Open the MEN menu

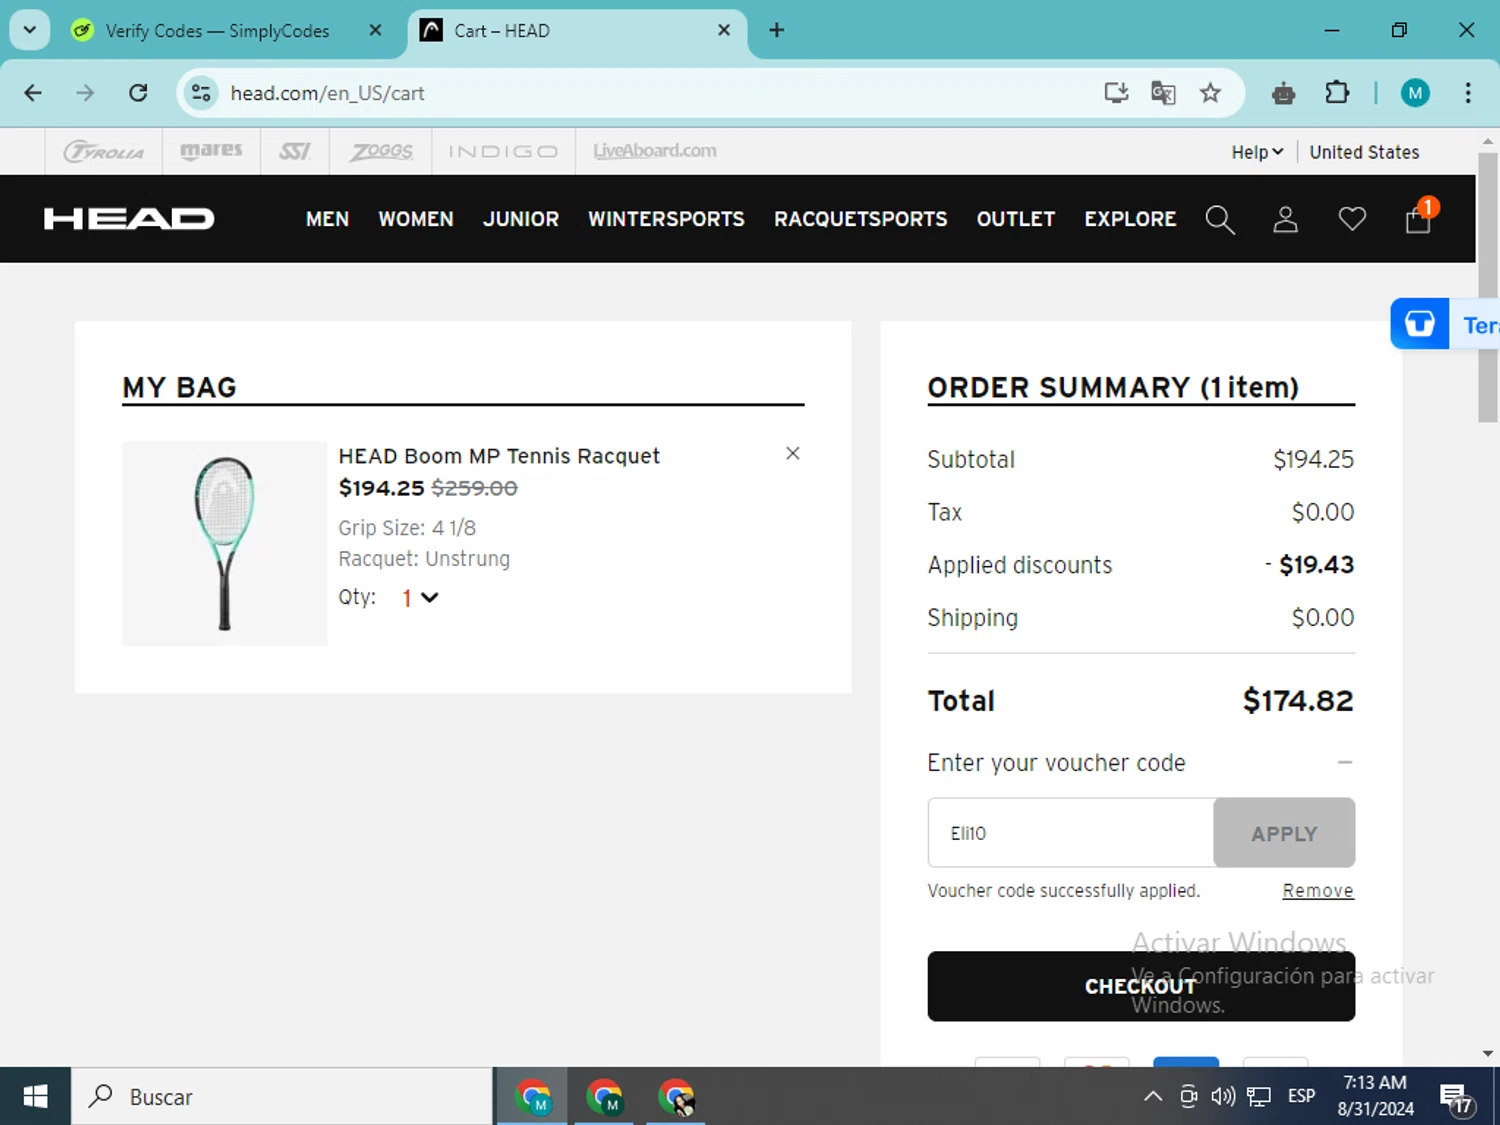click(327, 219)
